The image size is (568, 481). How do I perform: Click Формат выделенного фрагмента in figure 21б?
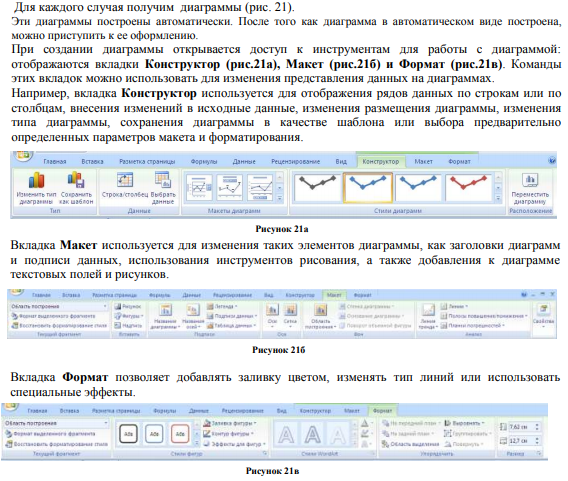53,316
